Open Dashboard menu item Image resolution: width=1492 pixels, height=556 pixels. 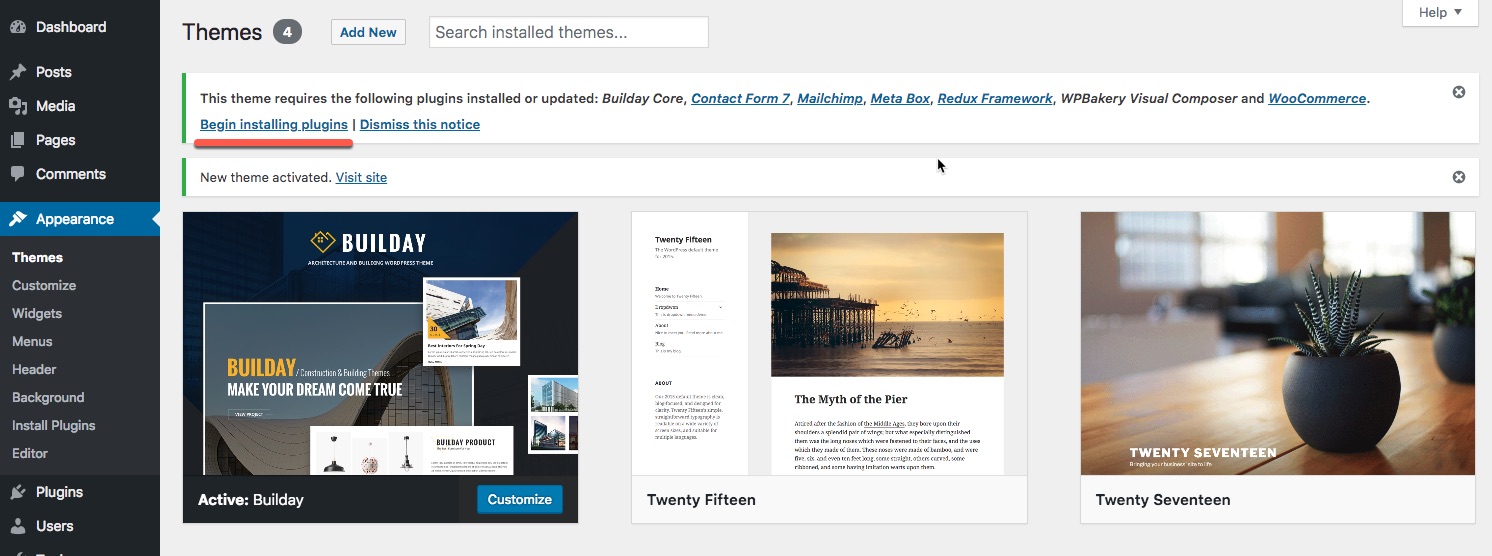click(x=80, y=27)
